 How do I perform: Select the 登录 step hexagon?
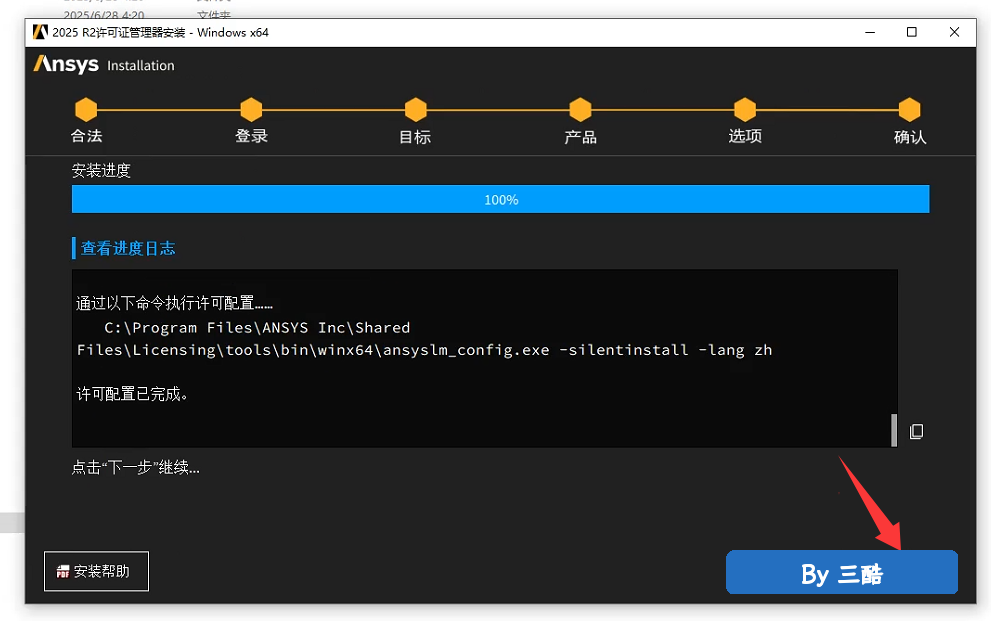(x=251, y=109)
